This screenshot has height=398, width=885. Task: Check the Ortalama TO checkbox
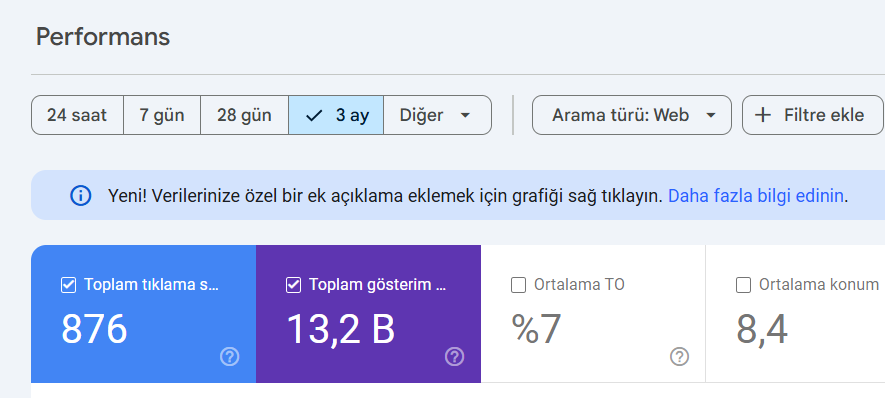tap(518, 286)
